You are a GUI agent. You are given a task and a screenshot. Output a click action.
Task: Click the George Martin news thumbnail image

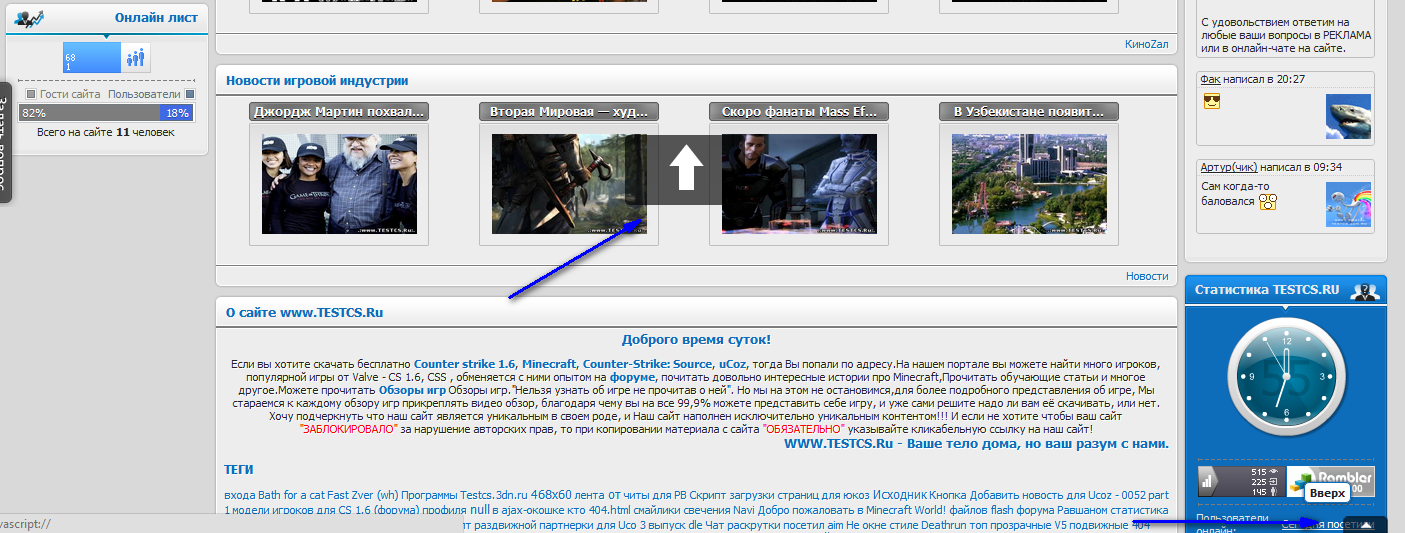(339, 184)
